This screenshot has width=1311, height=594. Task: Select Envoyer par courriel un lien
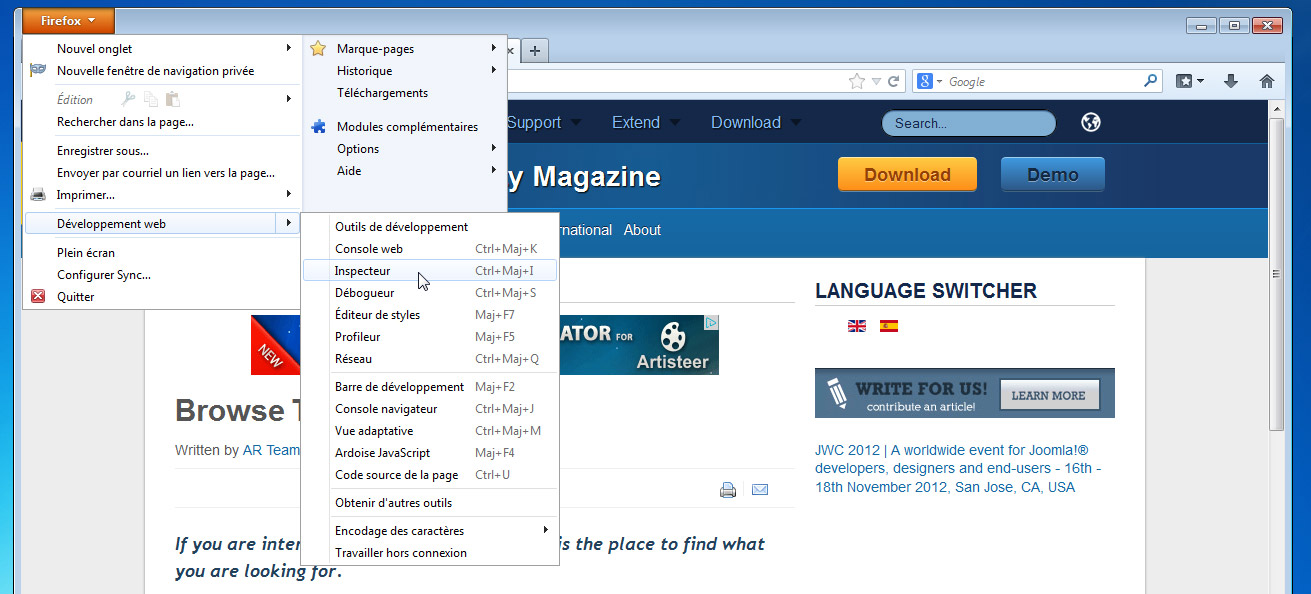click(x=165, y=173)
